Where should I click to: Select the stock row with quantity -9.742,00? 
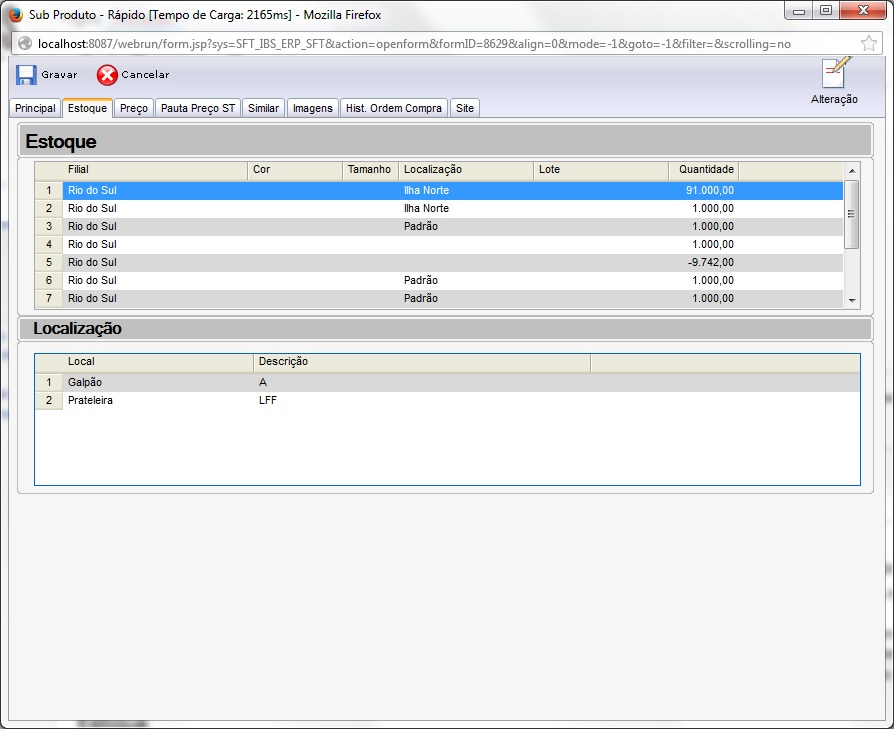pyautogui.click(x=438, y=262)
